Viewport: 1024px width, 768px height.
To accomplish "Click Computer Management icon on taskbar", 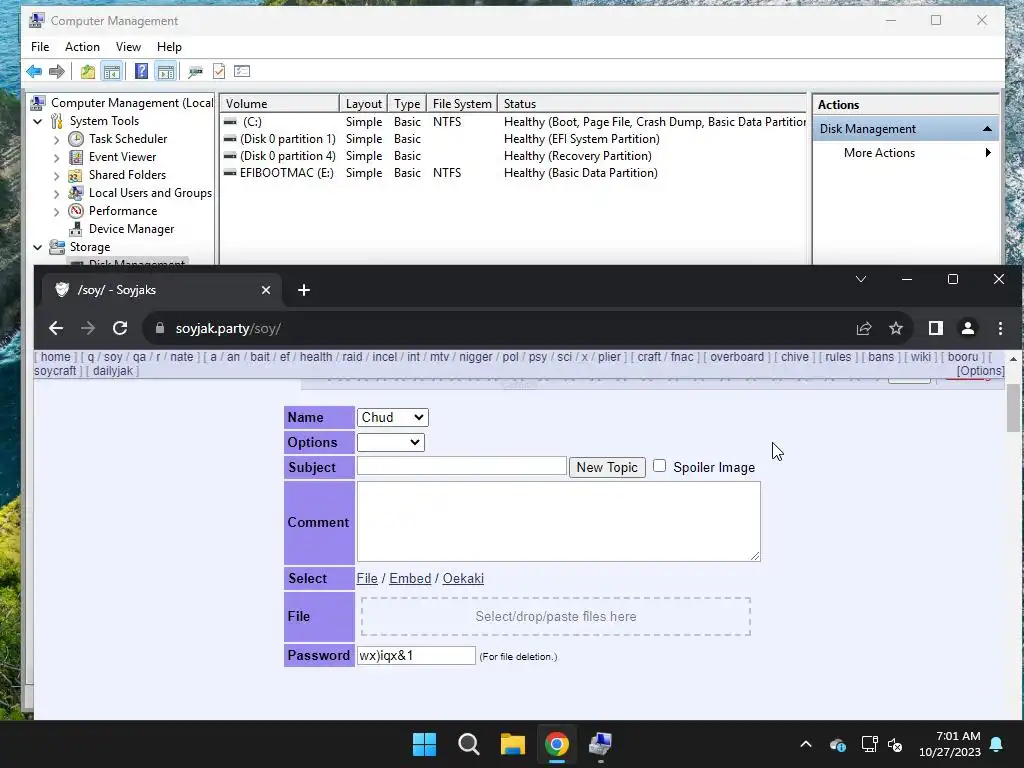I will [x=600, y=744].
